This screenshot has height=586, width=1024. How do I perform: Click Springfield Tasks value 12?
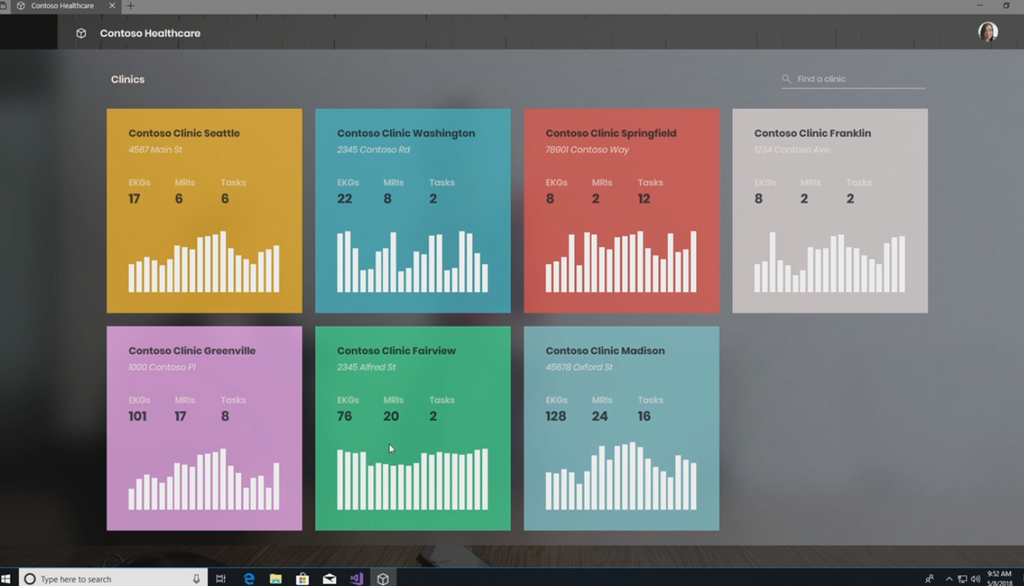[x=644, y=199]
